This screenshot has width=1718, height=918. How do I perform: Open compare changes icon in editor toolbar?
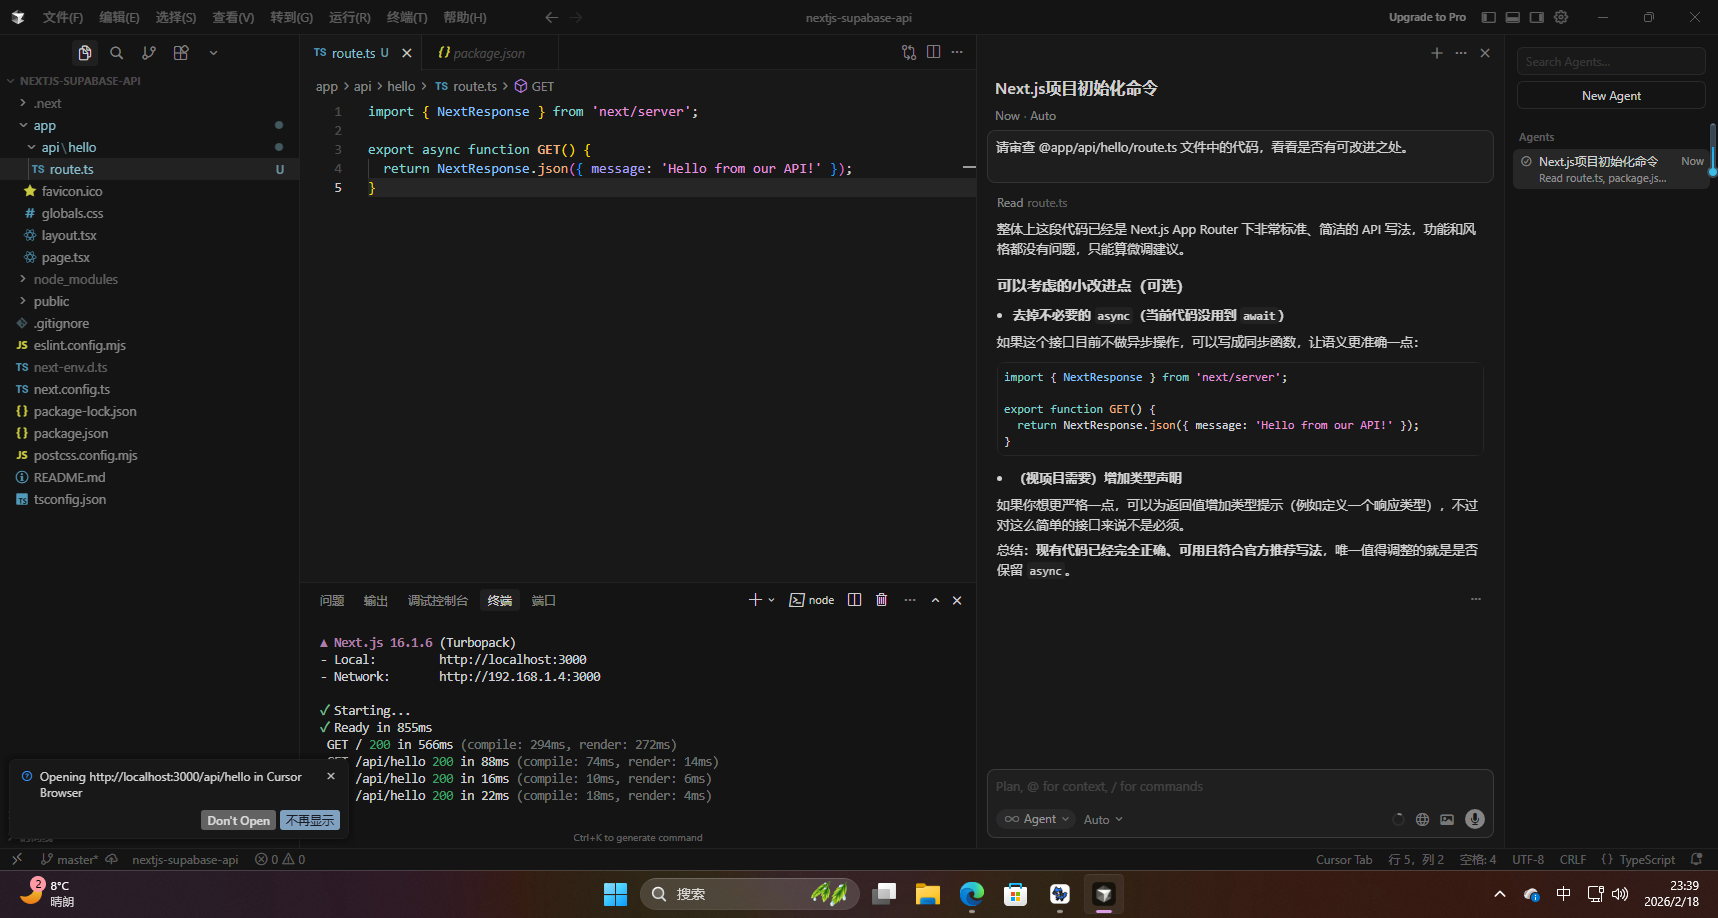pyautogui.click(x=909, y=52)
